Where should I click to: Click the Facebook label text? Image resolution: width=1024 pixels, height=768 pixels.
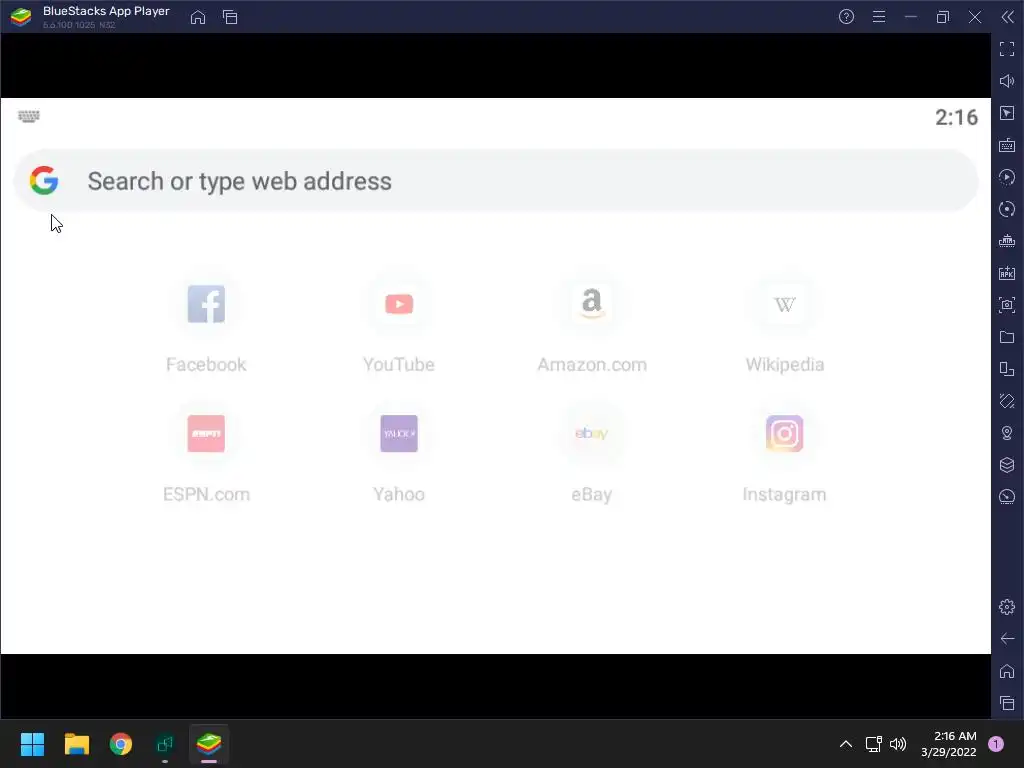click(206, 364)
